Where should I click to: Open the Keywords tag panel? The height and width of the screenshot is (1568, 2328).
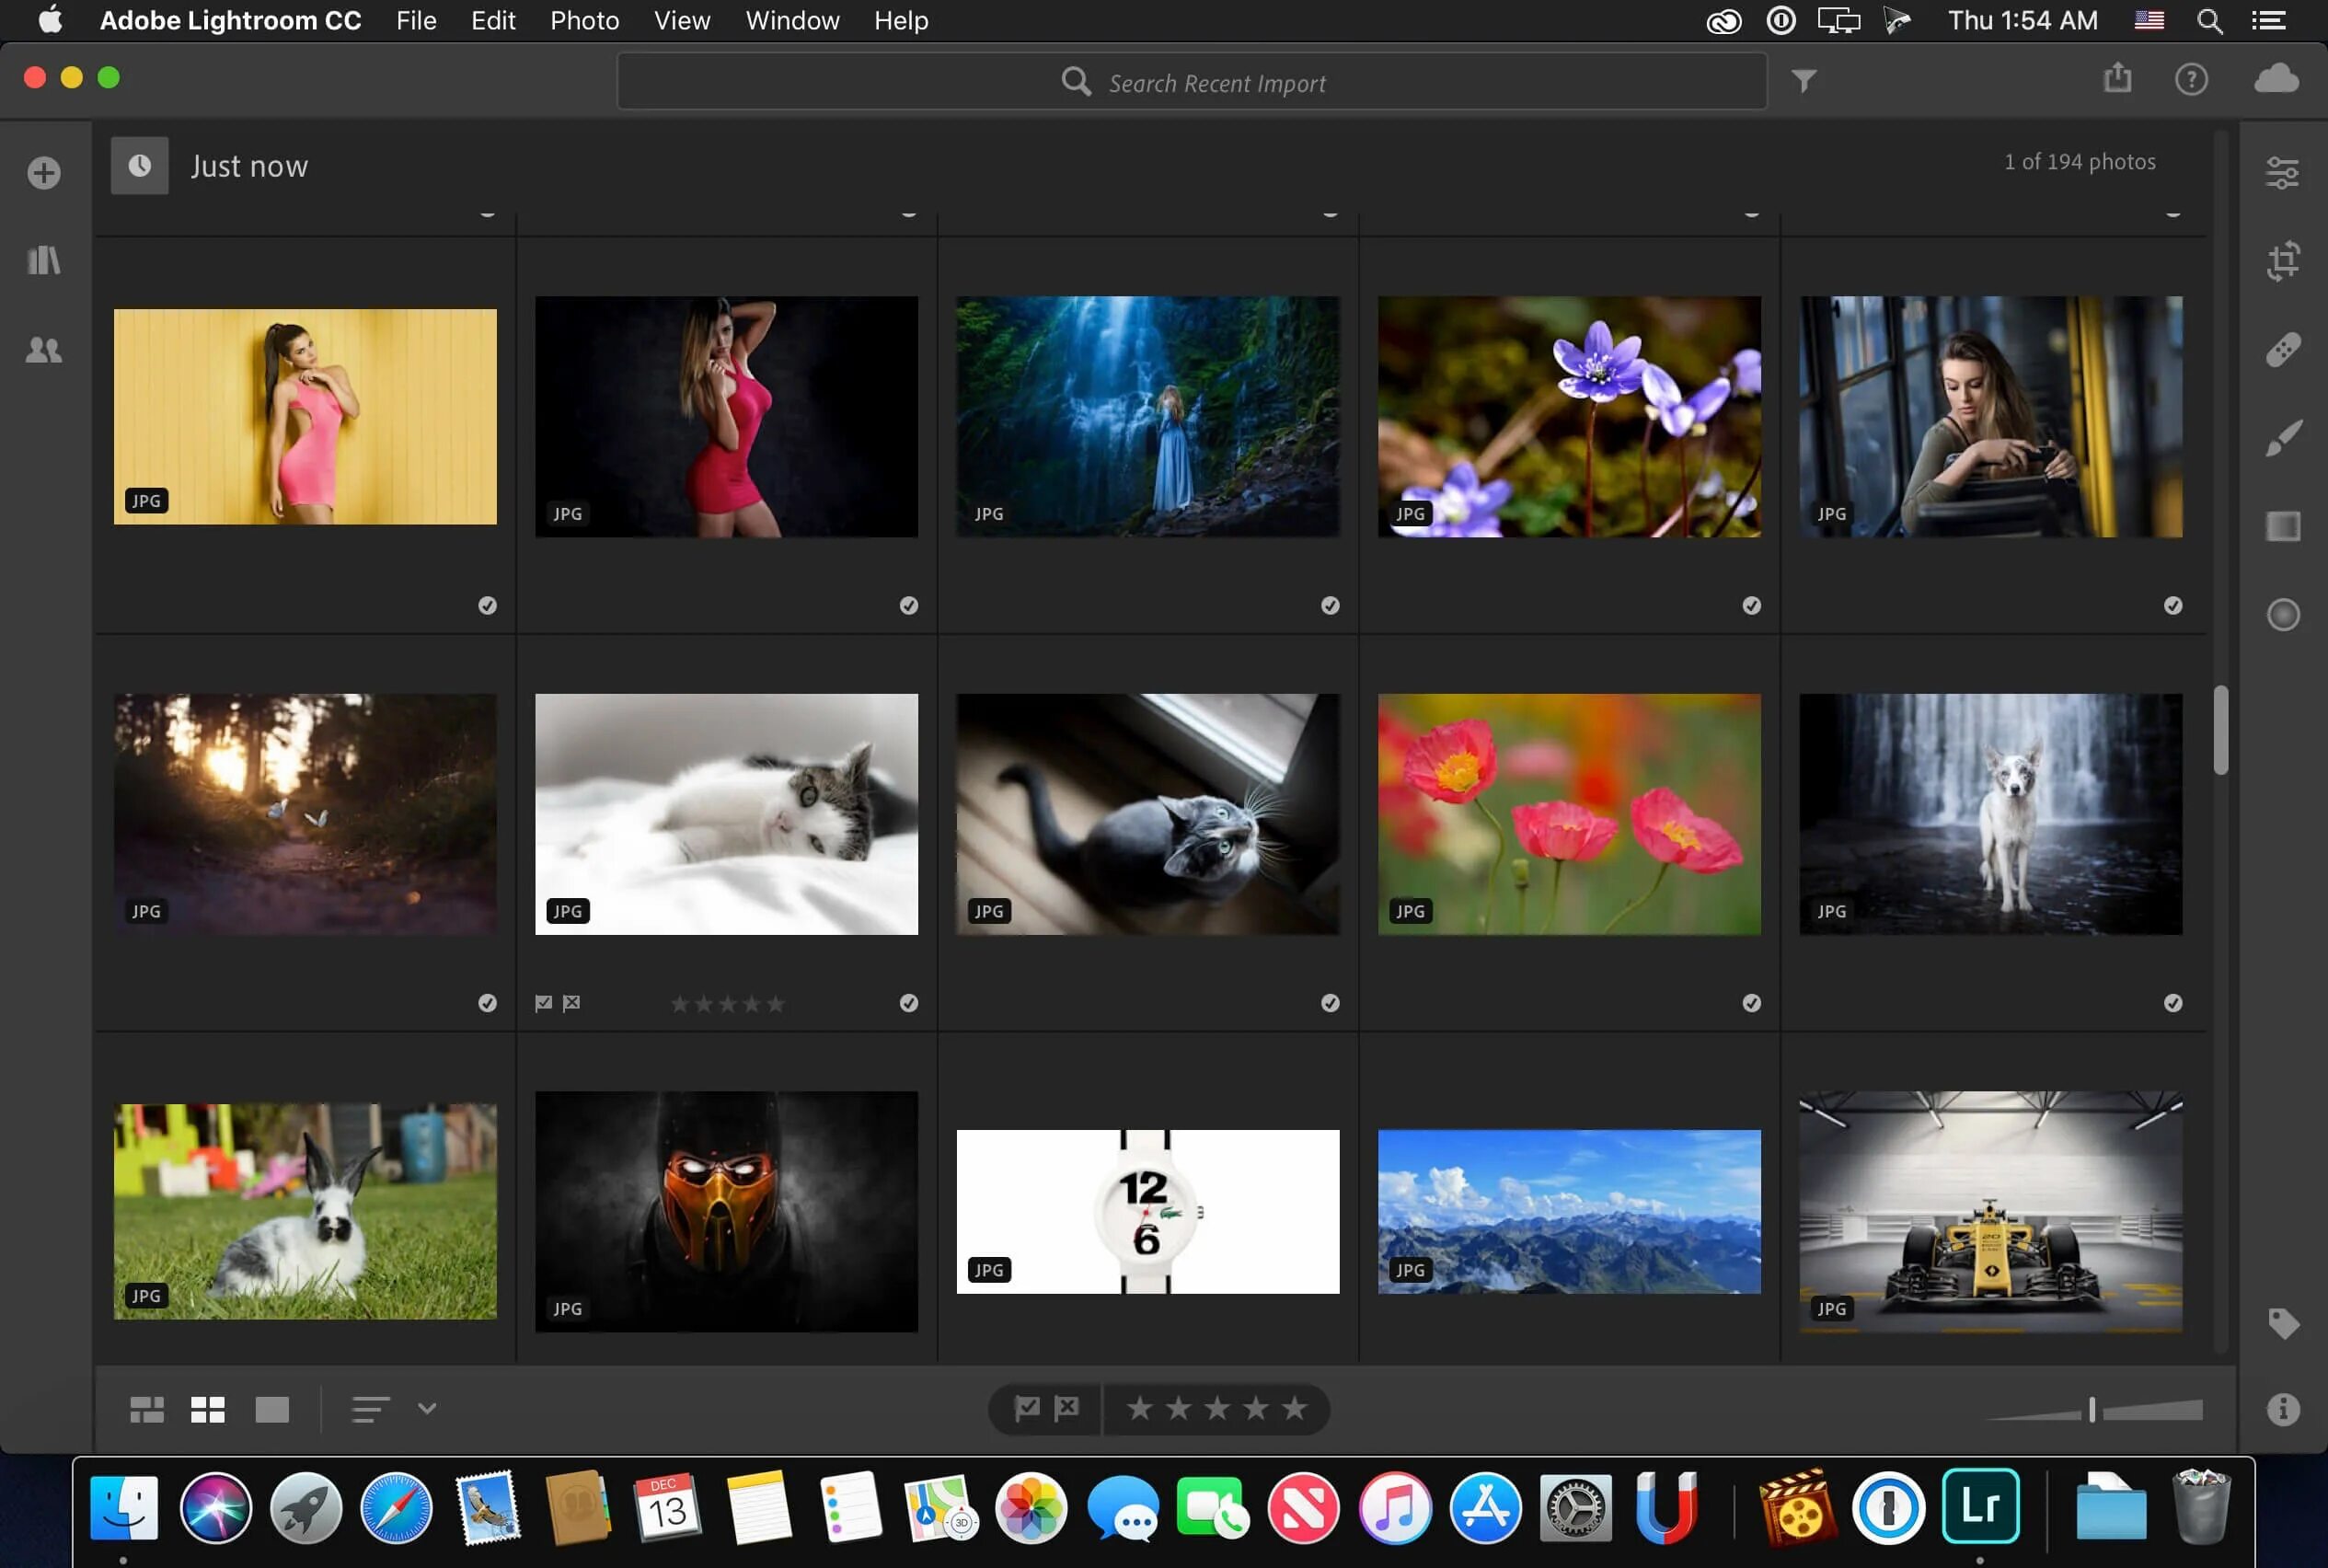[x=2282, y=1323]
